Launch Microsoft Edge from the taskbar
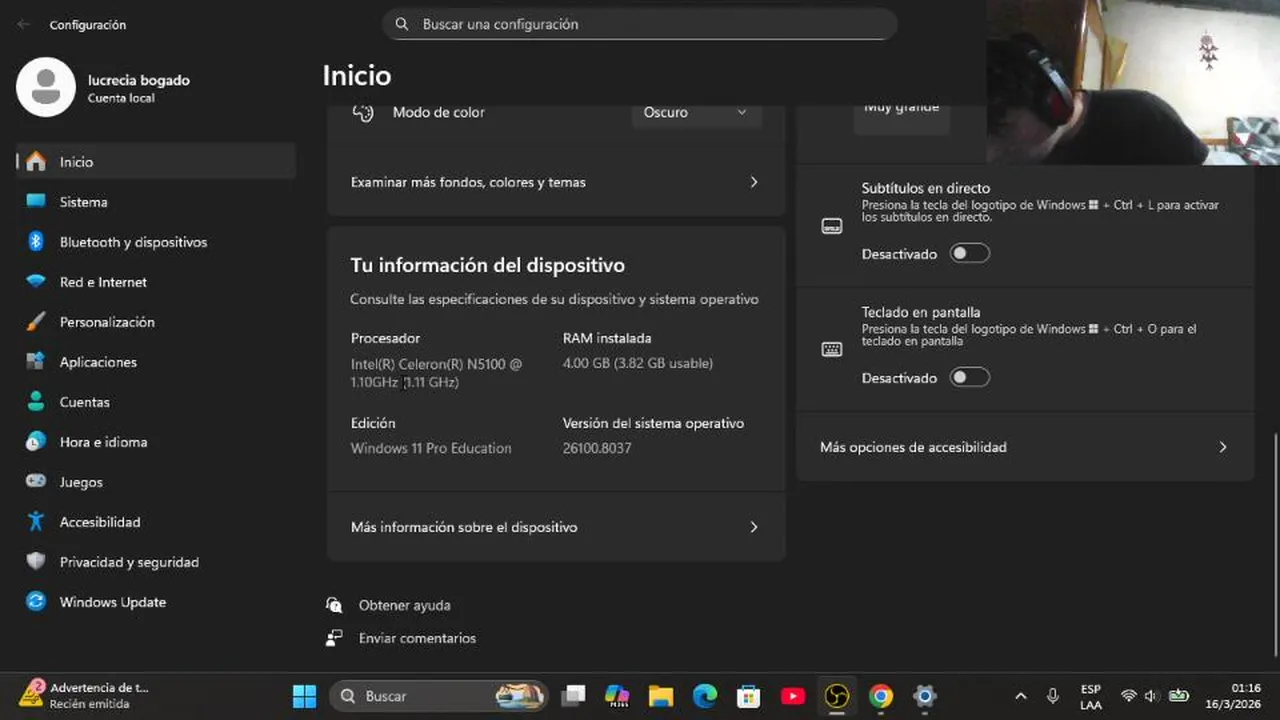1280x720 pixels. [x=705, y=696]
